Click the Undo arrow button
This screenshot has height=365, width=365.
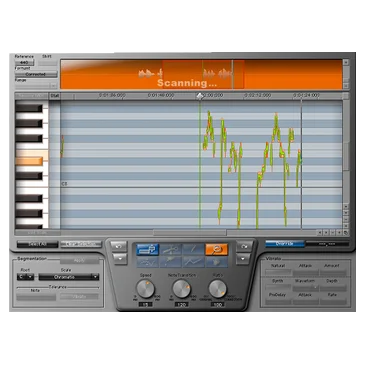click(119, 246)
